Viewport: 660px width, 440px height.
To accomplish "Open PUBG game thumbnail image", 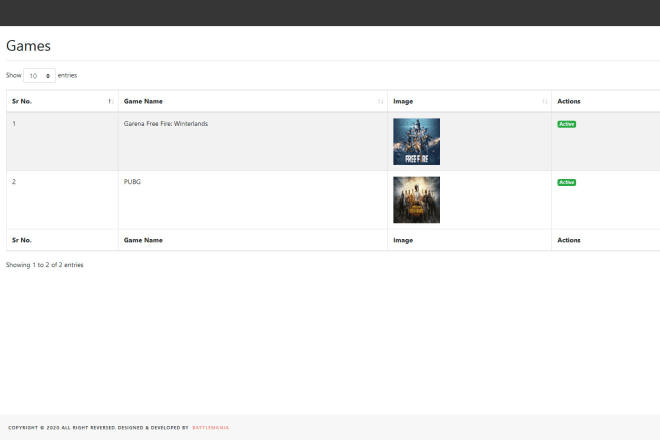I will click(x=416, y=200).
